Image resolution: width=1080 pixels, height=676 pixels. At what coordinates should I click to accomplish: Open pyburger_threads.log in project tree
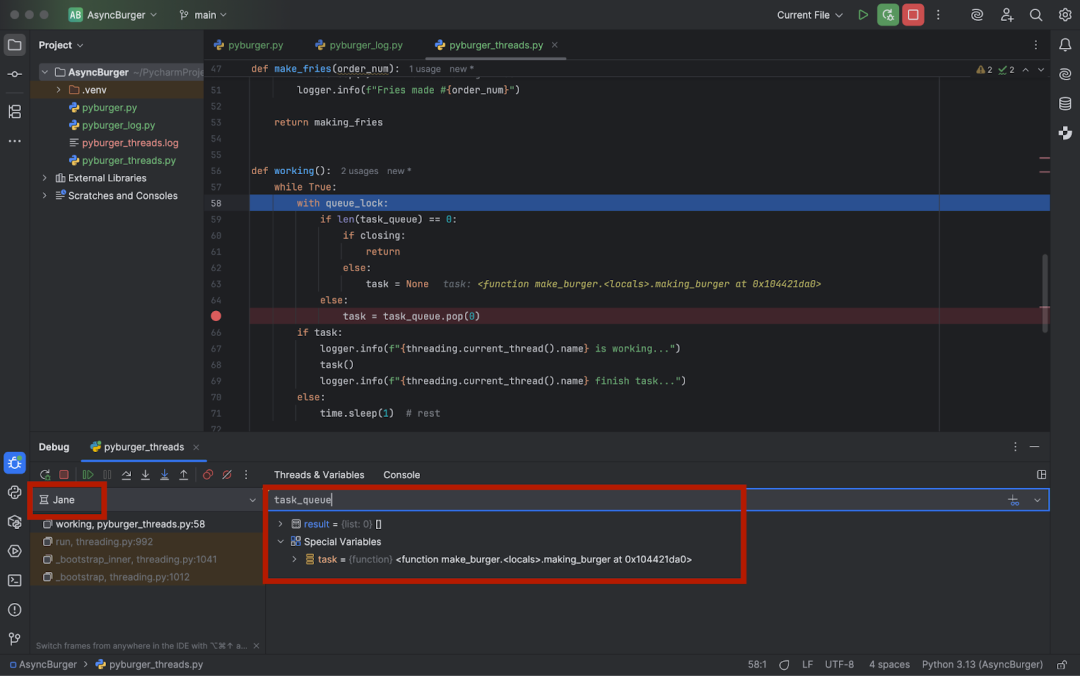pos(130,143)
